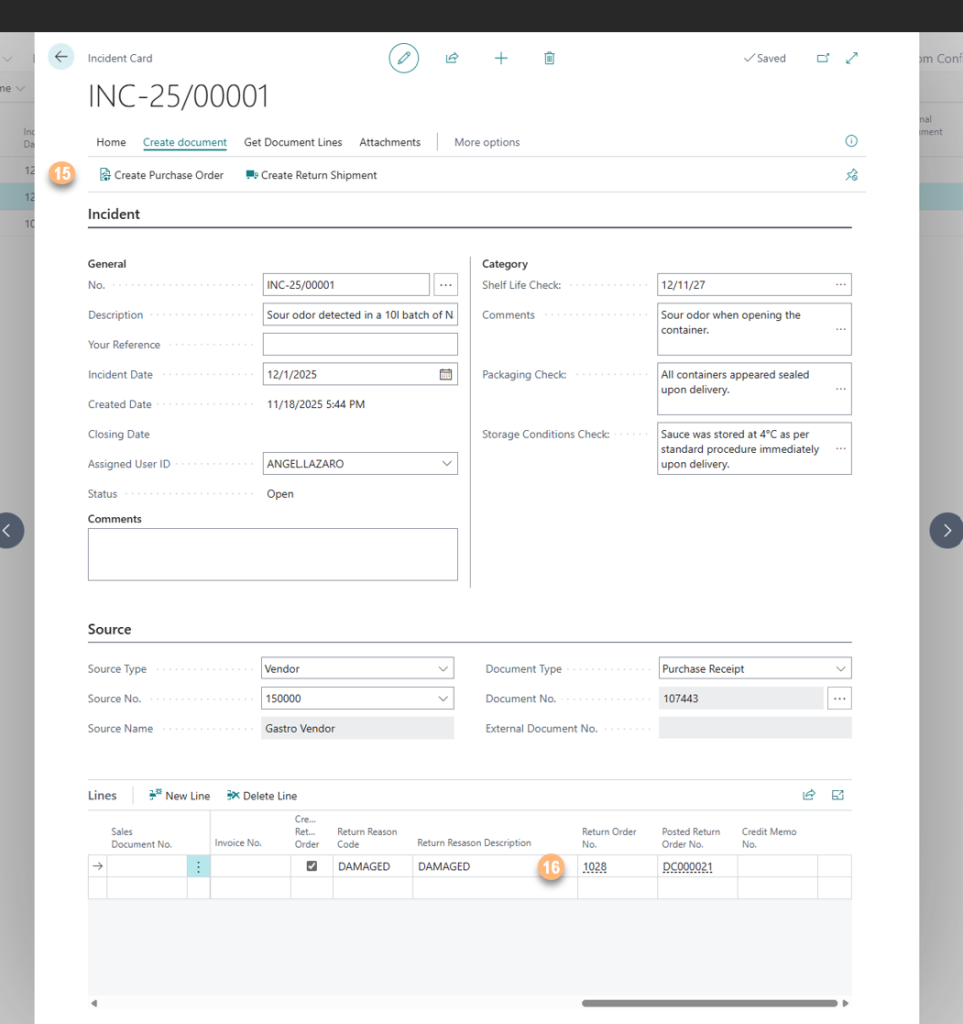Image resolution: width=963 pixels, height=1024 pixels.
Task: Go to the next record arrow
Action: click(947, 530)
